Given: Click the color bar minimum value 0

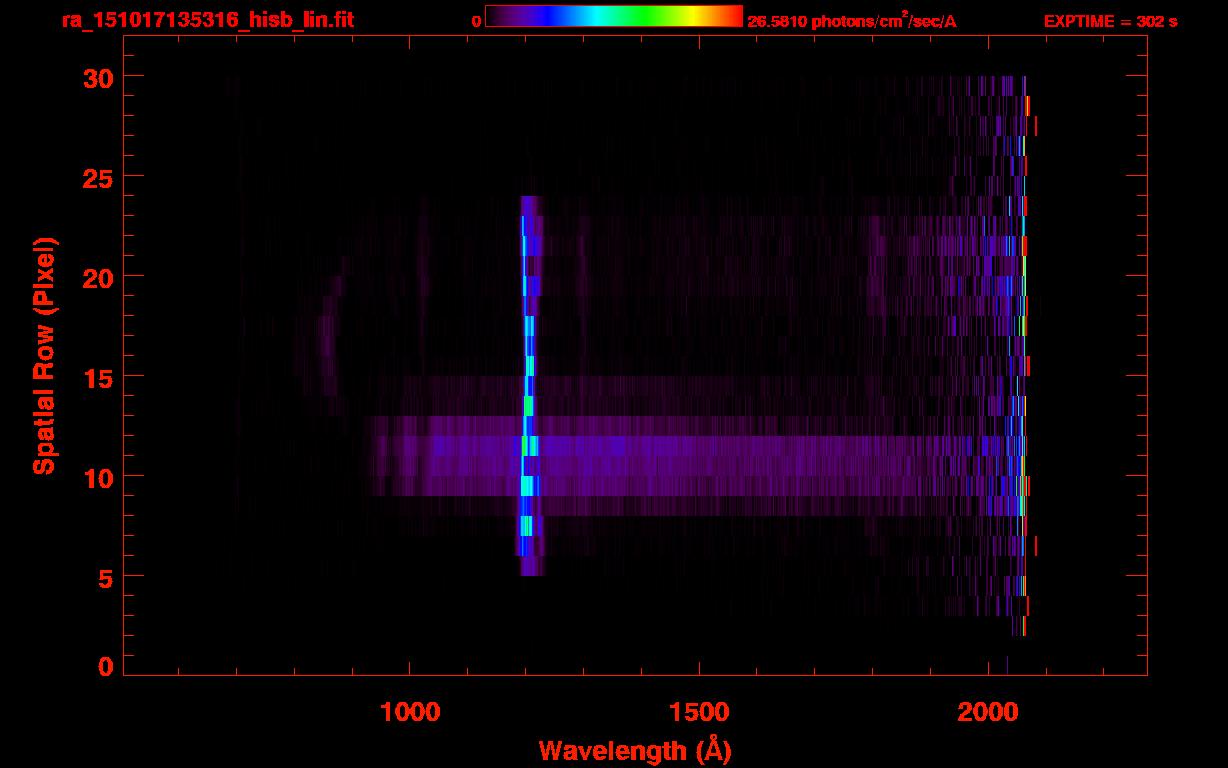Looking at the screenshot, I should point(476,20).
